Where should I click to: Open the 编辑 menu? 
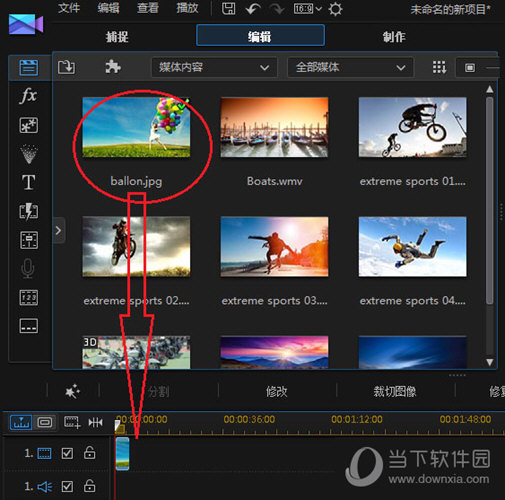[x=108, y=8]
